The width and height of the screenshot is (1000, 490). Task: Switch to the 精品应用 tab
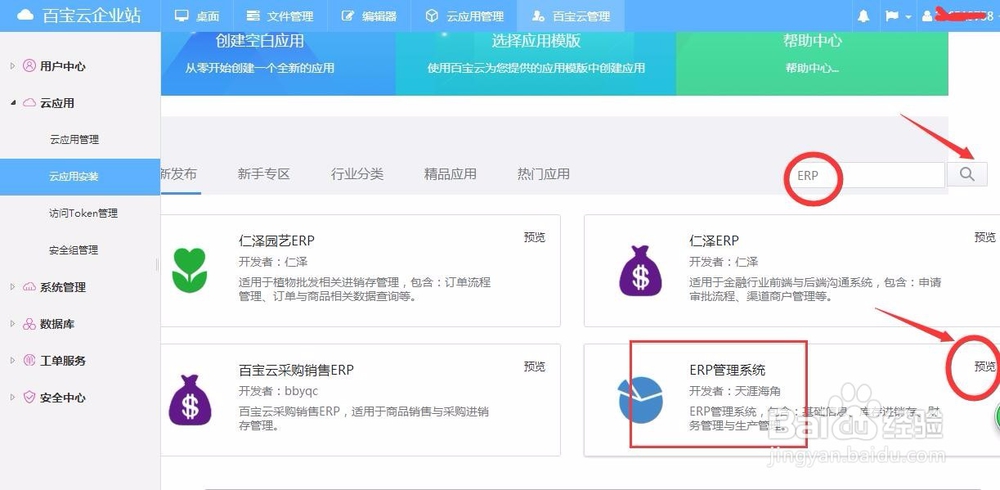(450, 174)
